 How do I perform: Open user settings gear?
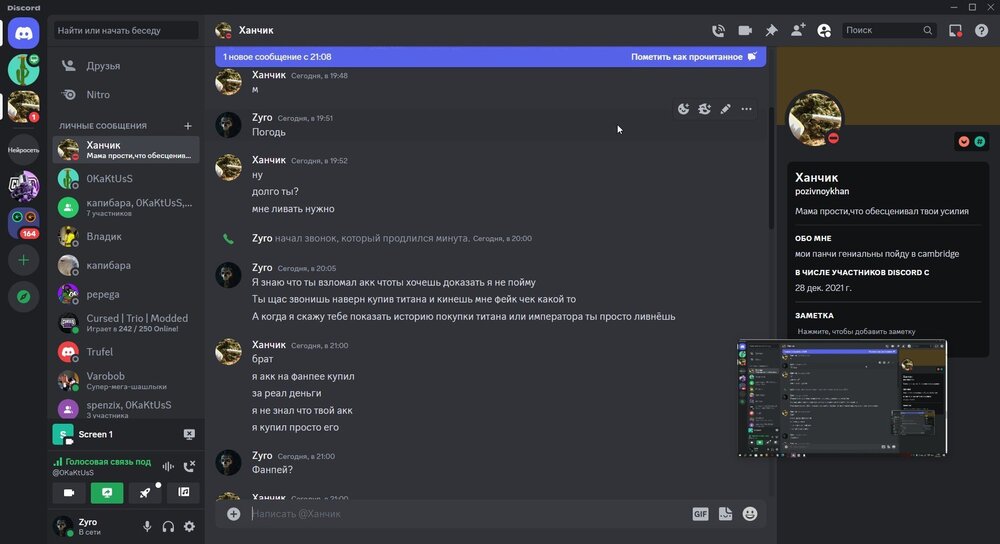tap(189, 526)
